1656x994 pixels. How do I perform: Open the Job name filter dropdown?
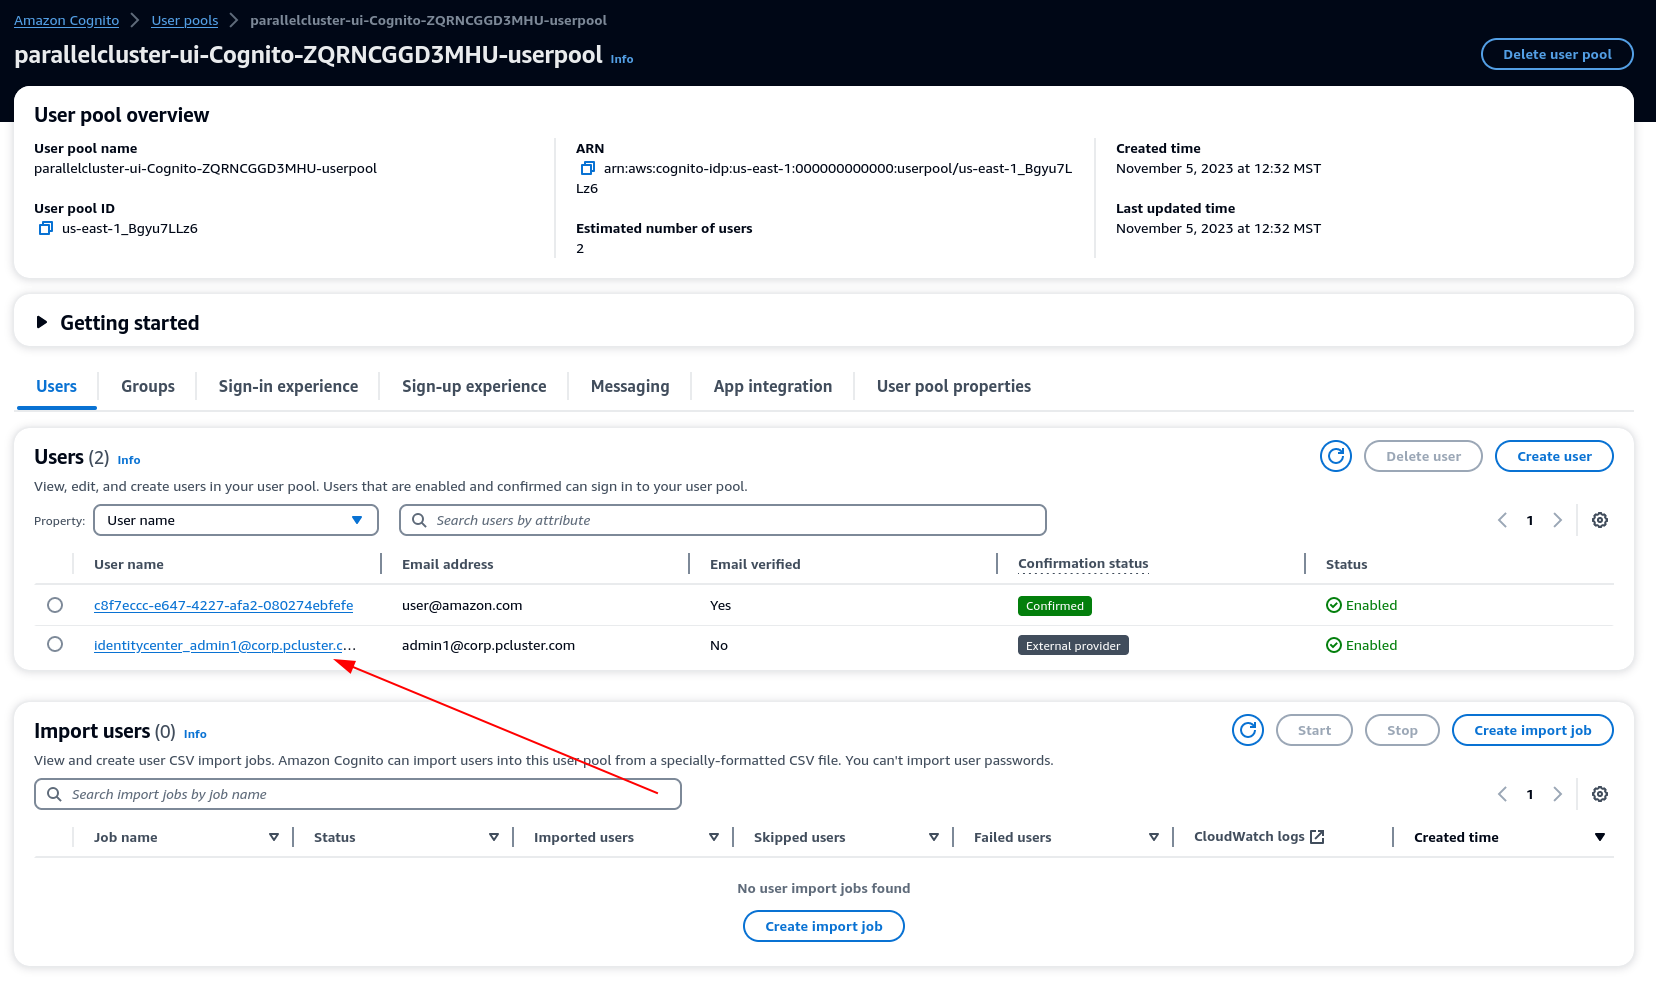pos(274,837)
